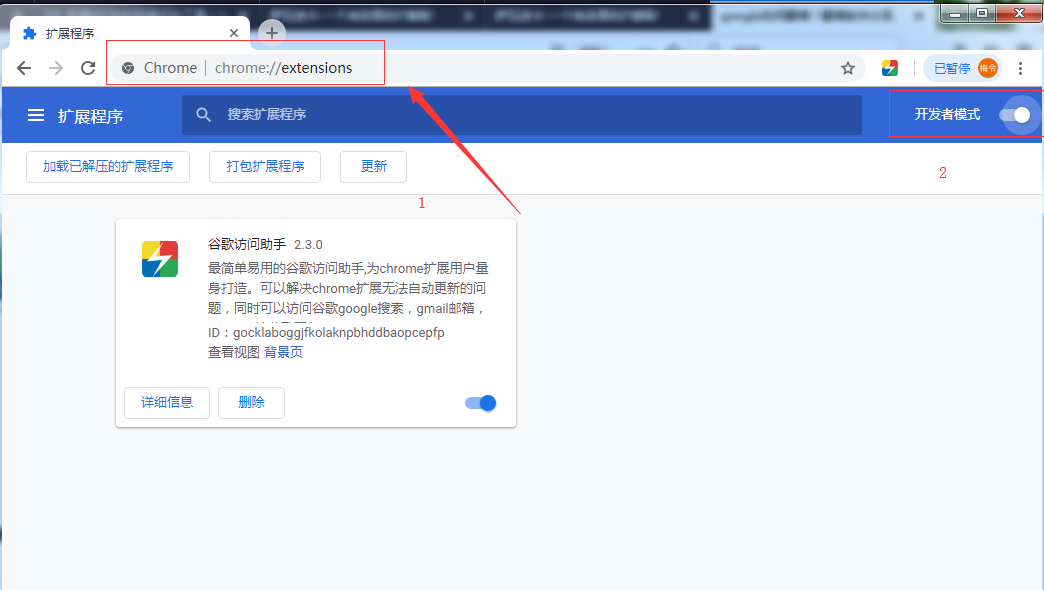Select the 扩展程序 browser tab
This screenshot has height=590, width=1044.
pos(130,33)
